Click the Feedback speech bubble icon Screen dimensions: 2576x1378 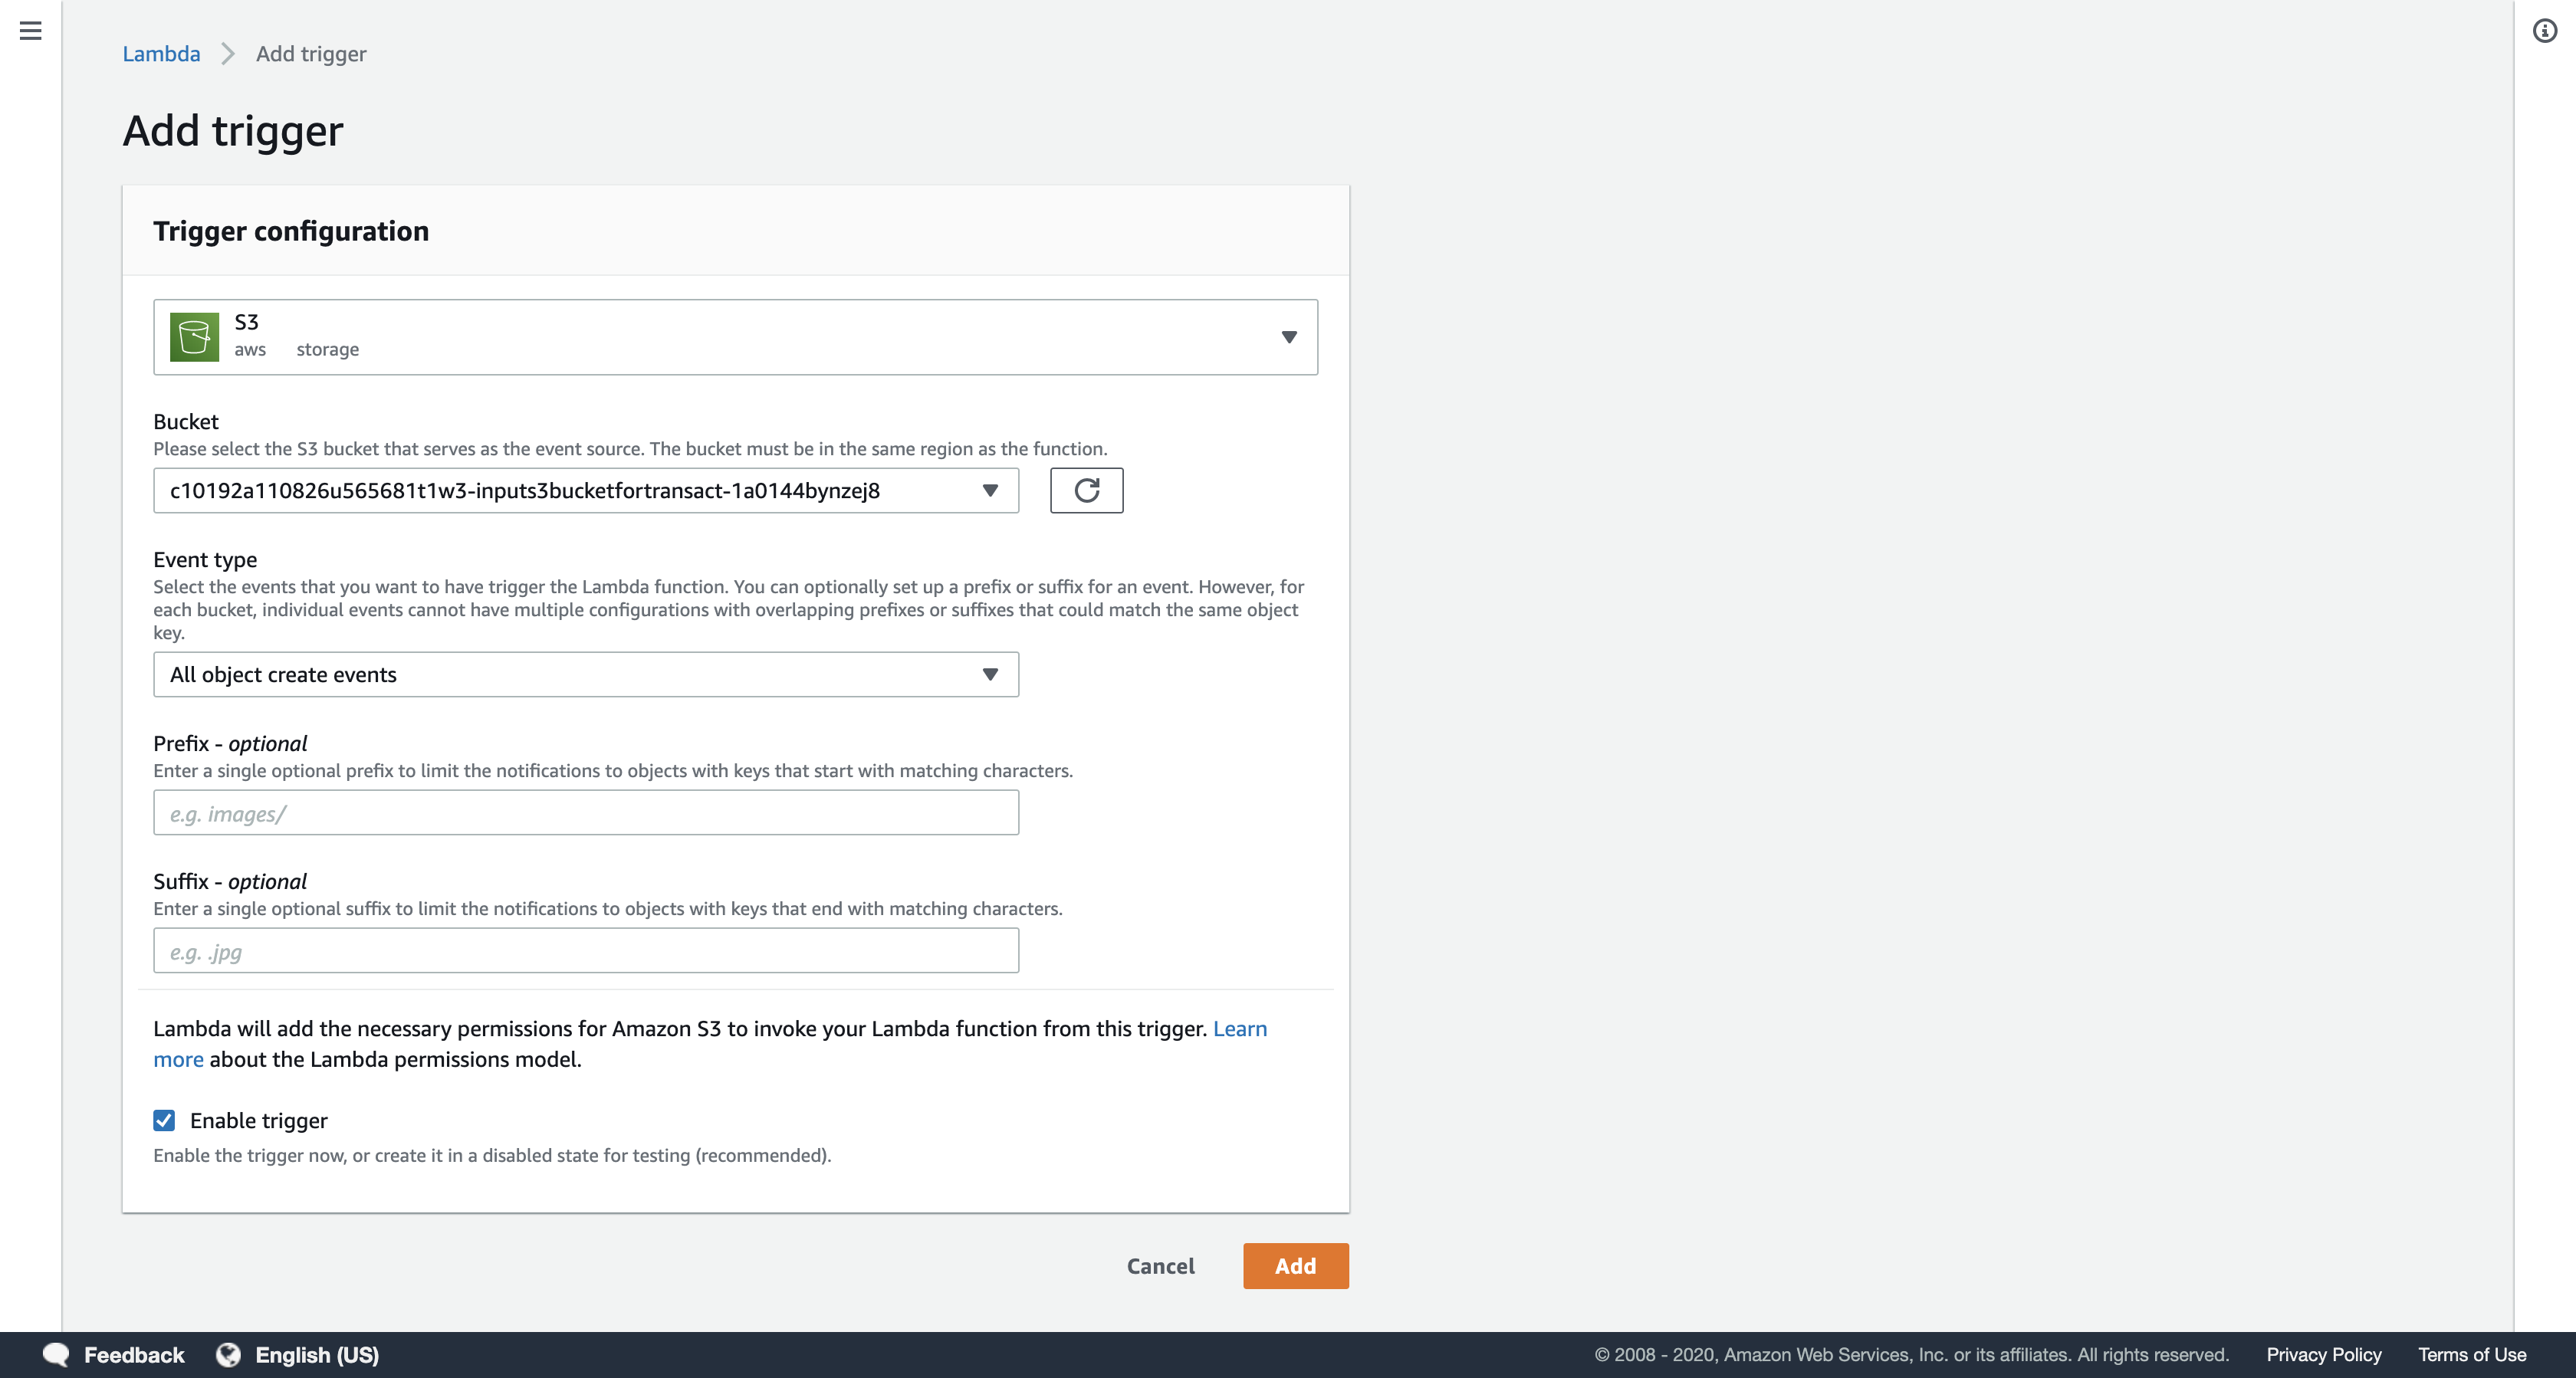tap(56, 1354)
